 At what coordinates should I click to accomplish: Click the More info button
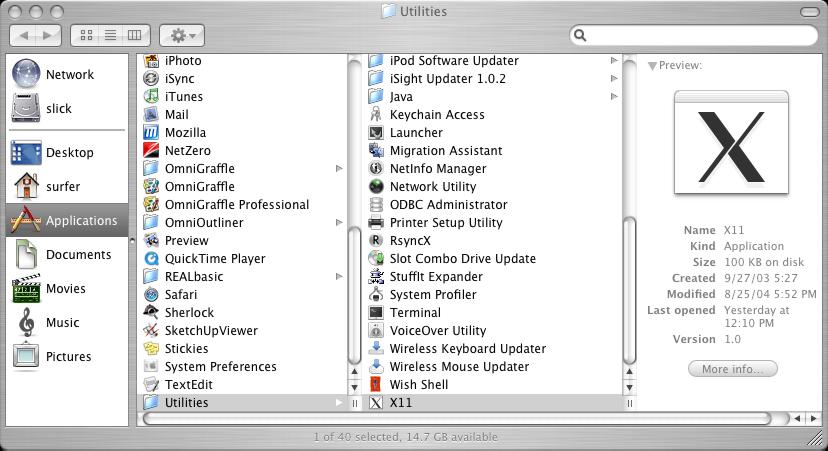pos(732,369)
